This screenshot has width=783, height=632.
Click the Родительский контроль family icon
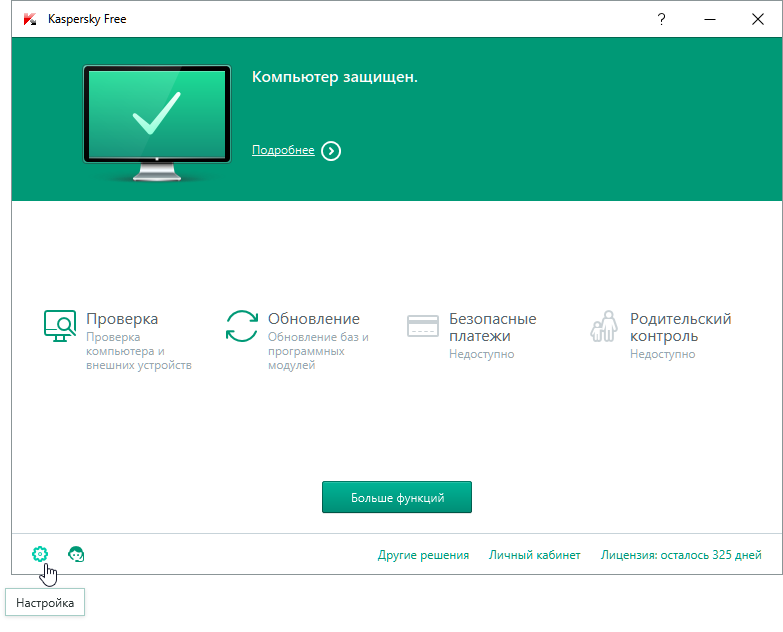click(604, 326)
